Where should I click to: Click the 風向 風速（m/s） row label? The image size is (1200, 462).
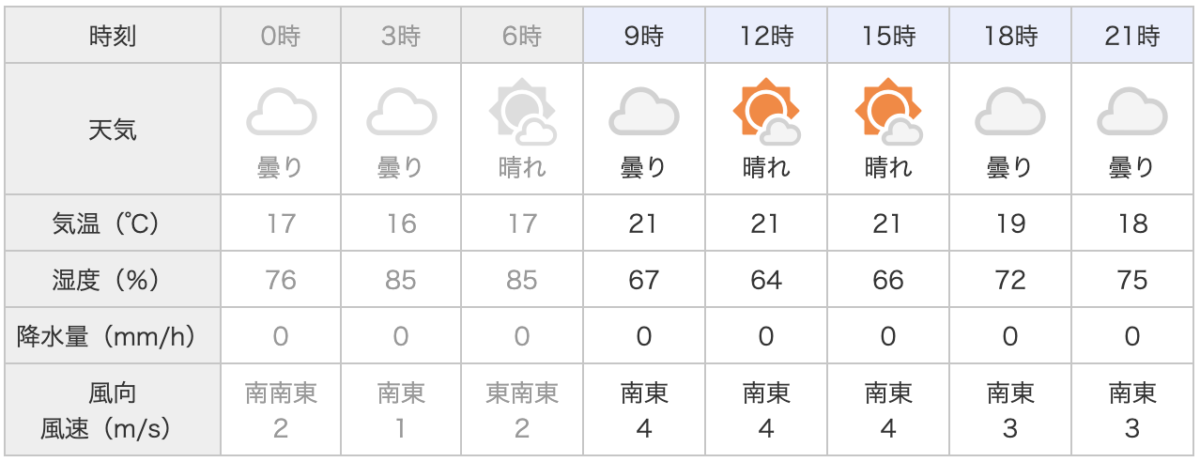point(112,411)
